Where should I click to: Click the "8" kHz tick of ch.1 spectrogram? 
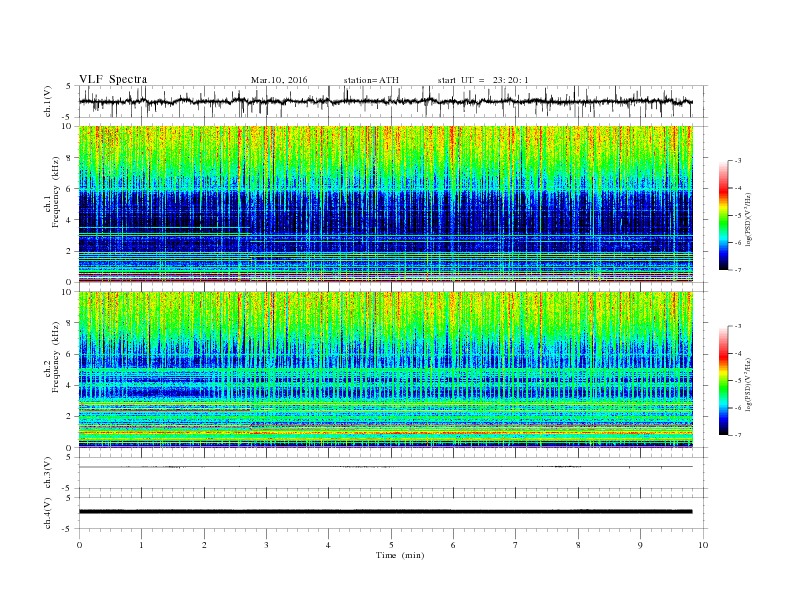[x=69, y=158]
